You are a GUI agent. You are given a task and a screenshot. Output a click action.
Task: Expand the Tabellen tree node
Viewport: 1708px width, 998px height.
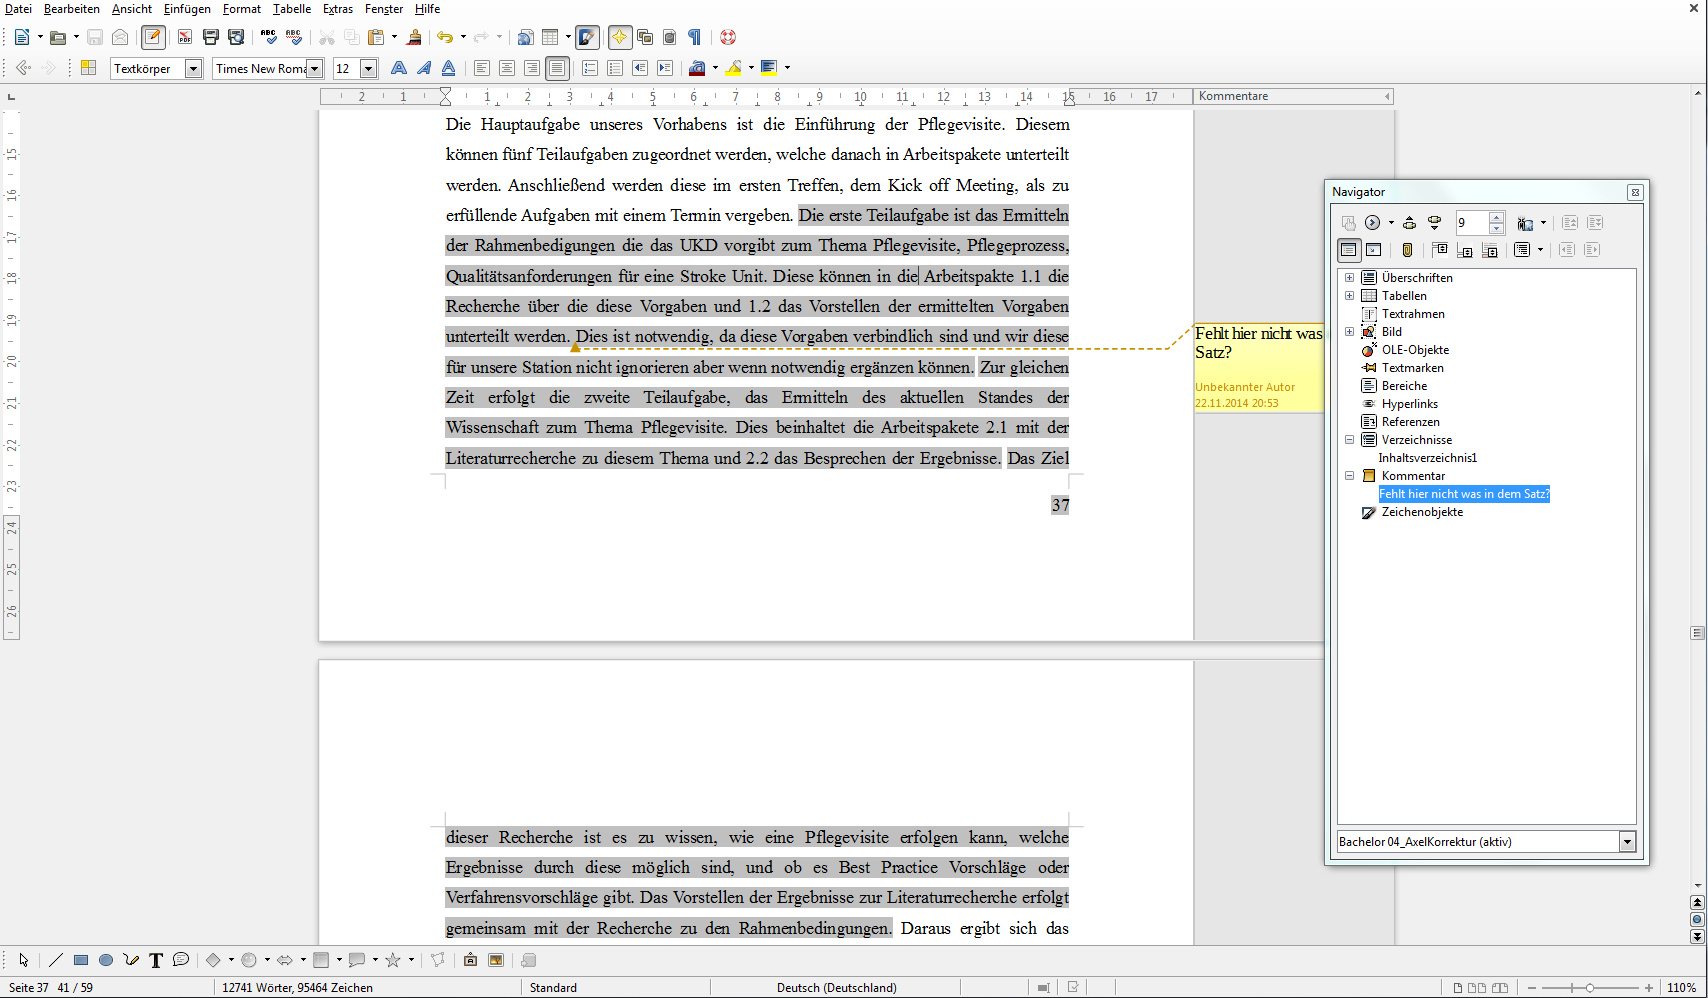pos(1349,296)
